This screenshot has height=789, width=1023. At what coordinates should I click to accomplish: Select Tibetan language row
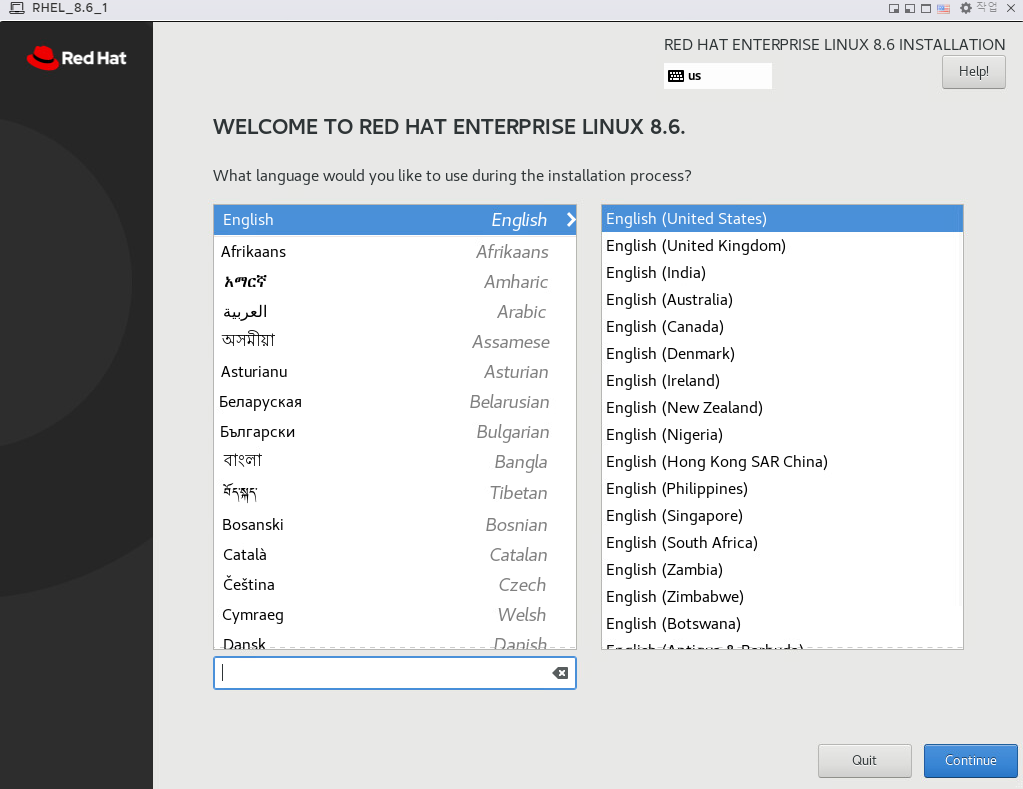click(x=395, y=492)
